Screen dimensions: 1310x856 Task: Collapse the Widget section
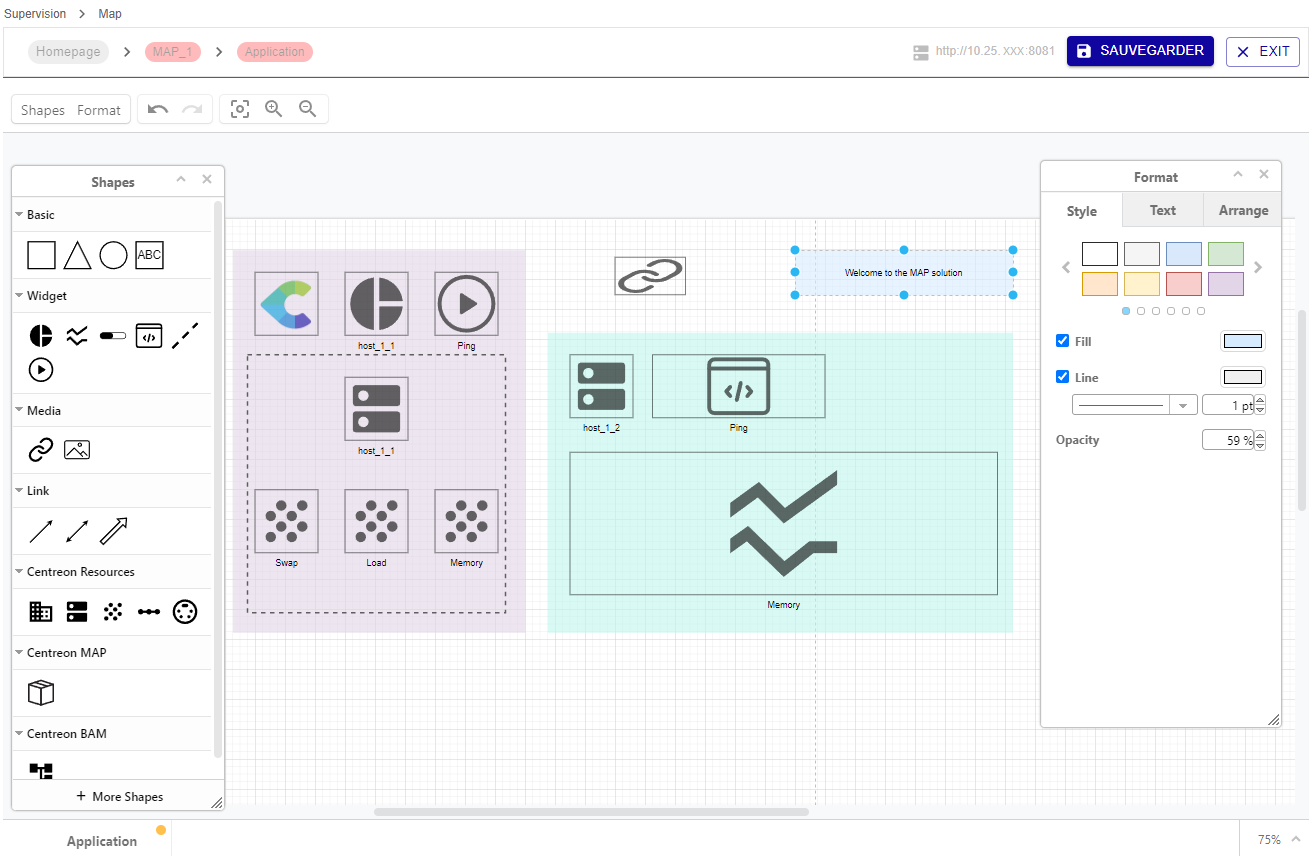click(x=18, y=296)
